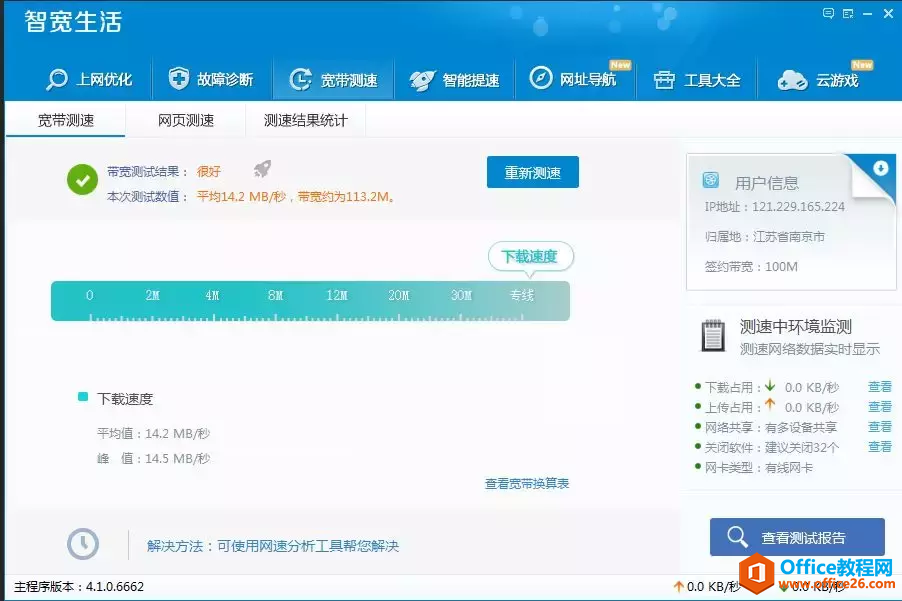The width and height of the screenshot is (902, 601).
Task: Minimize the 智宽生活 window
Action: 867,13
